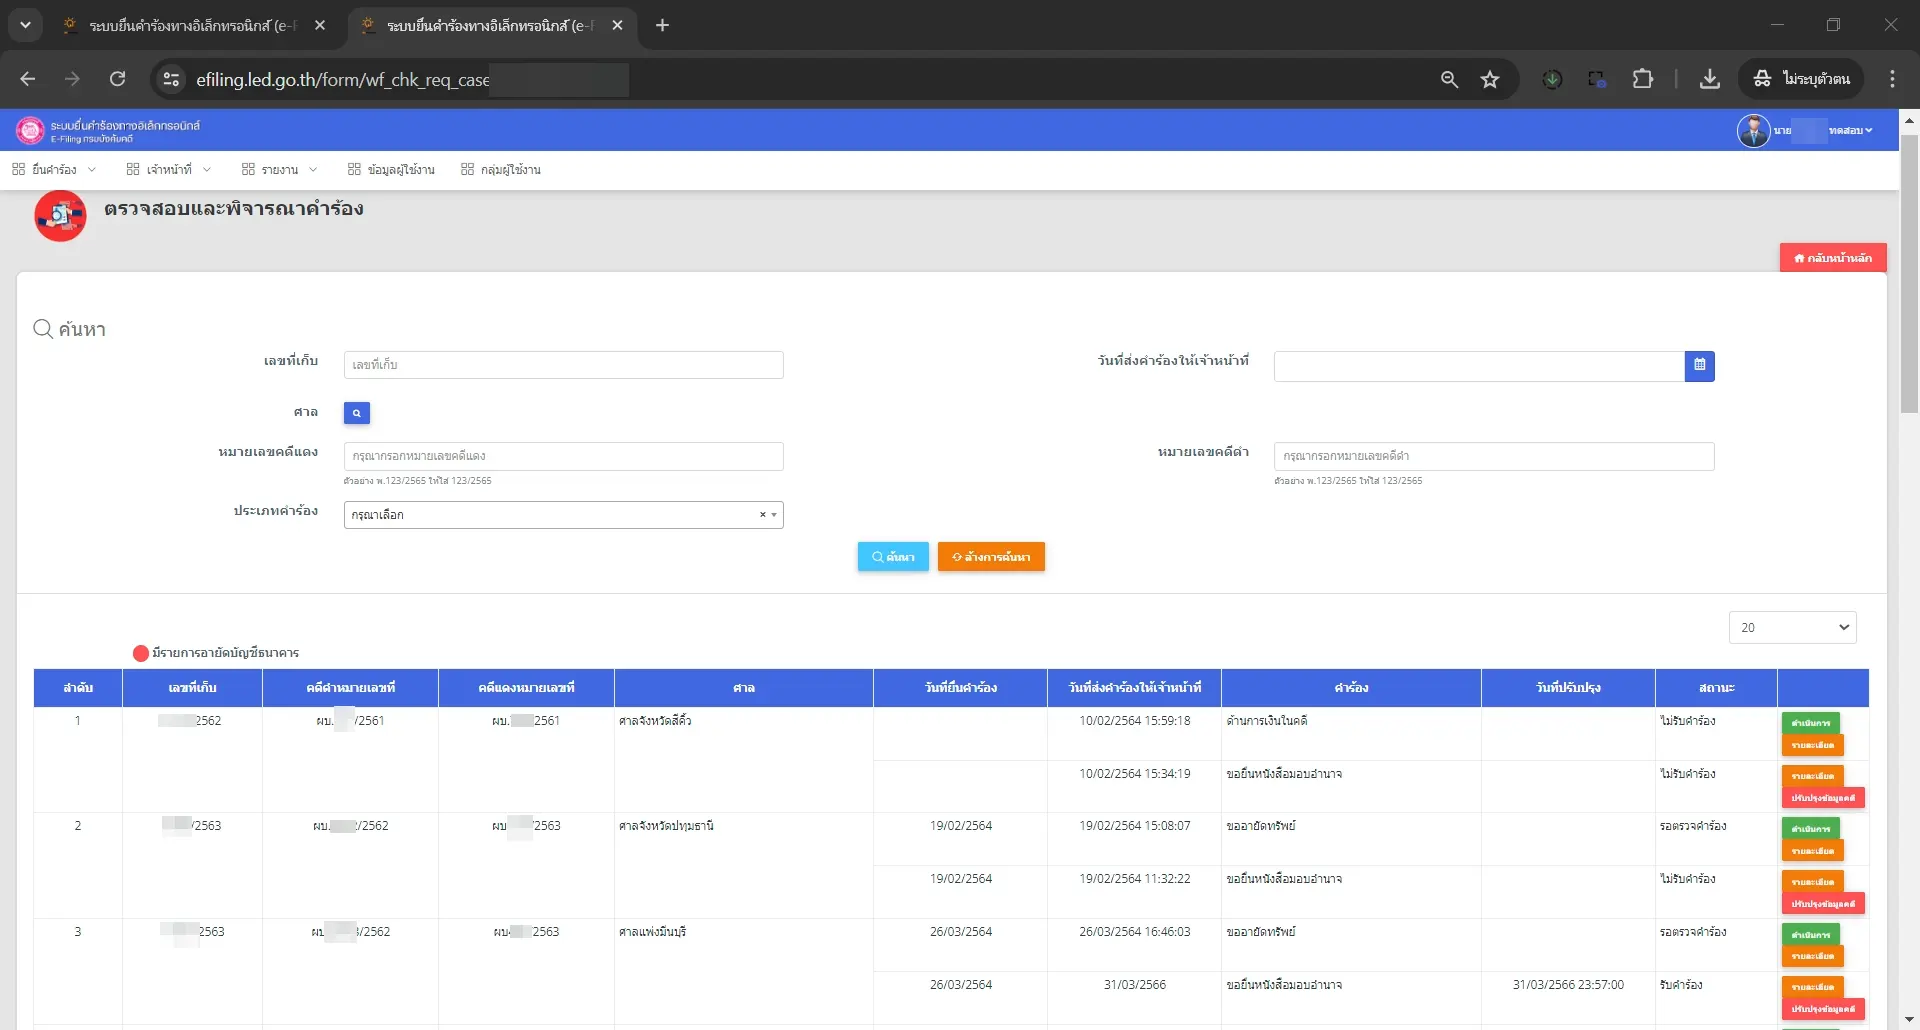Clear selection with the x in ประเภทคำร้อง
The image size is (1920, 1030).
point(762,515)
